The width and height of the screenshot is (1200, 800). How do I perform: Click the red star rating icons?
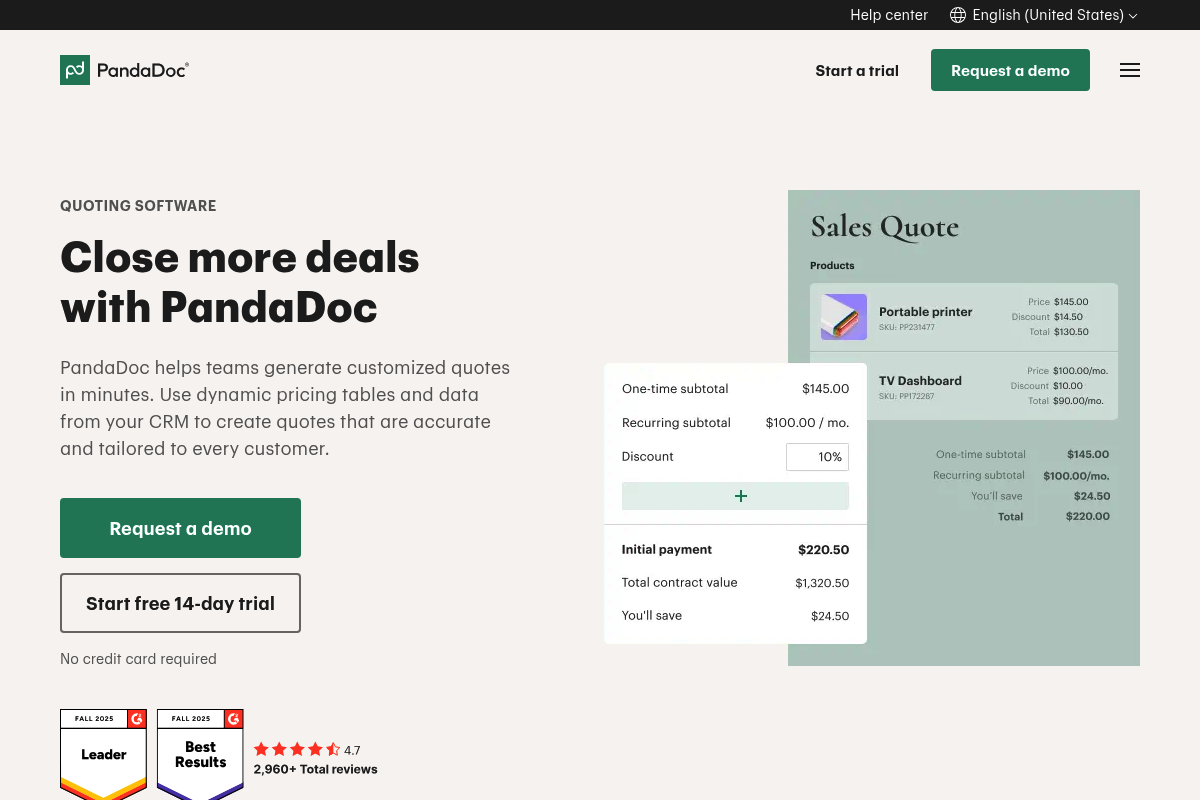pos(297,749)
